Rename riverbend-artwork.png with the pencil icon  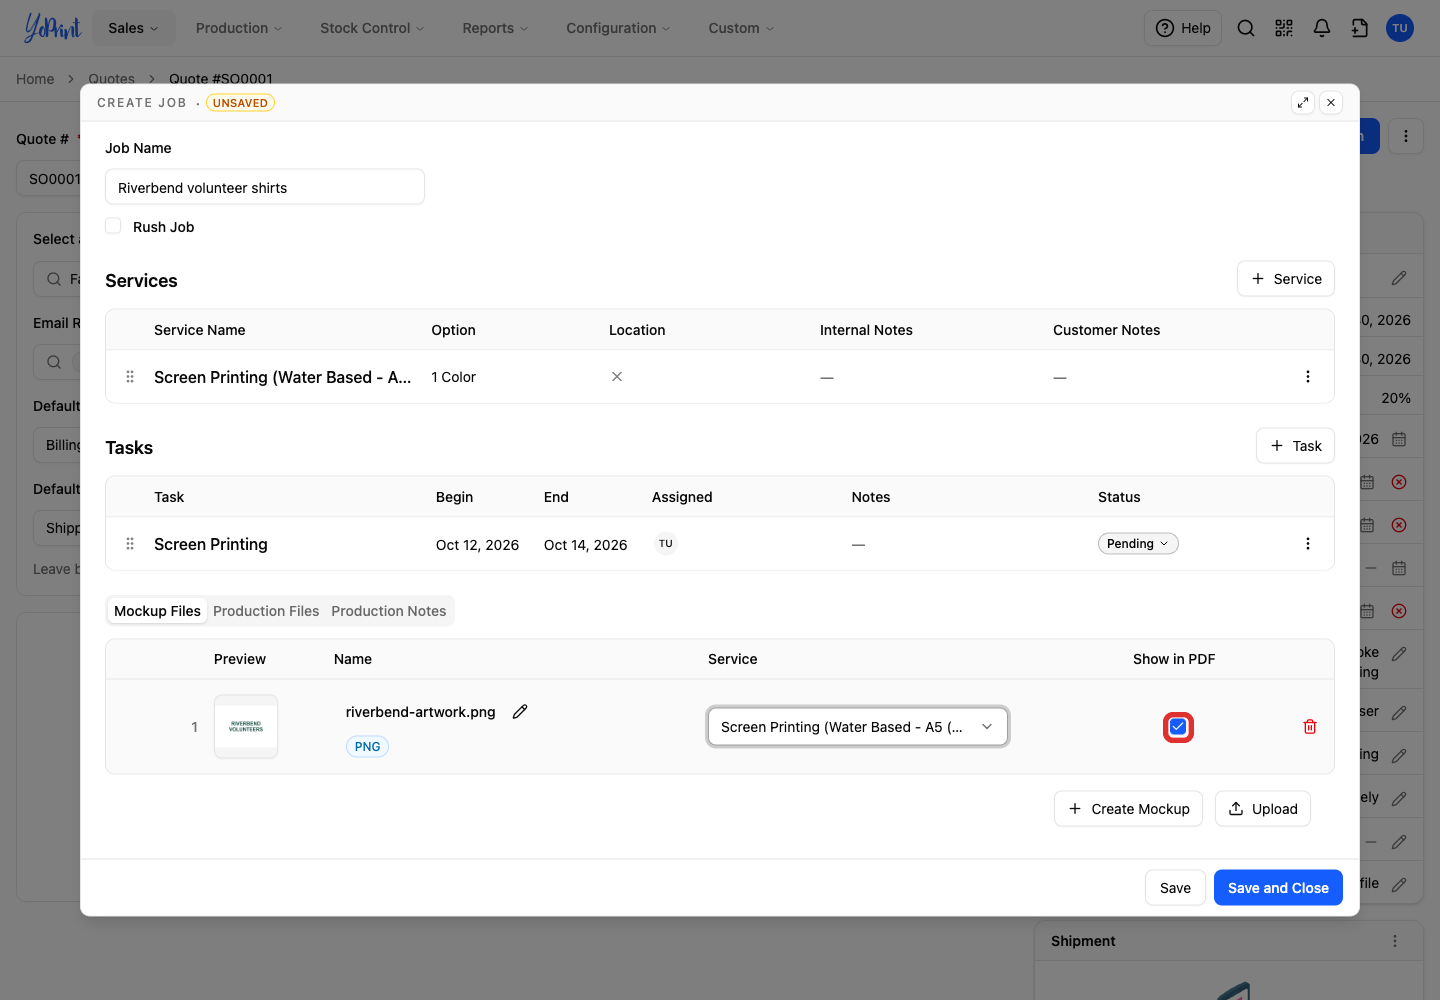pyautogui.click(x=520, y=712)
